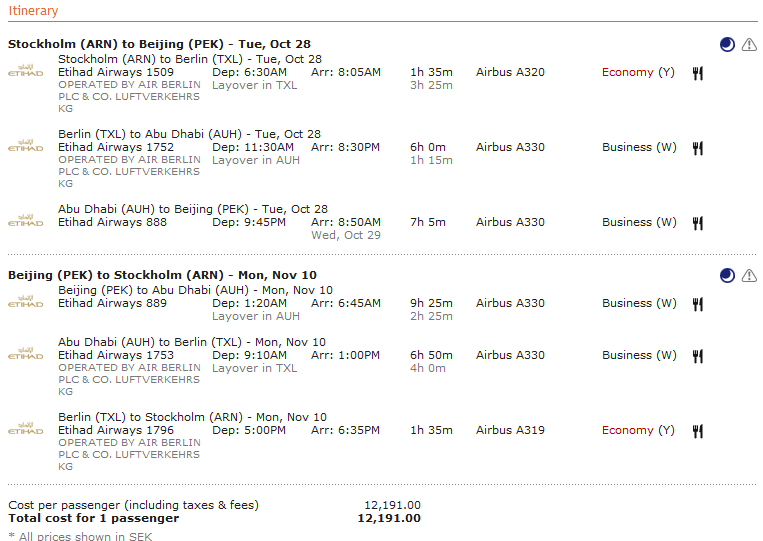
Task: Click the Stockholm (ARN) to Beijing (PEK) heading
Action: [x=159, y=44]
